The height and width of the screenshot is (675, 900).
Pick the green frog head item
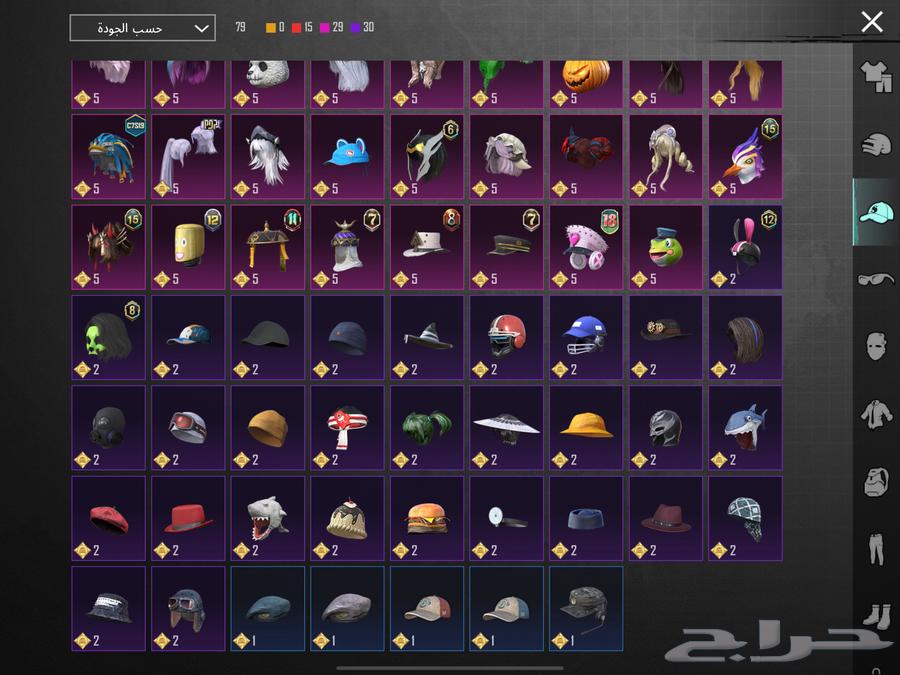tap(666, 247)
